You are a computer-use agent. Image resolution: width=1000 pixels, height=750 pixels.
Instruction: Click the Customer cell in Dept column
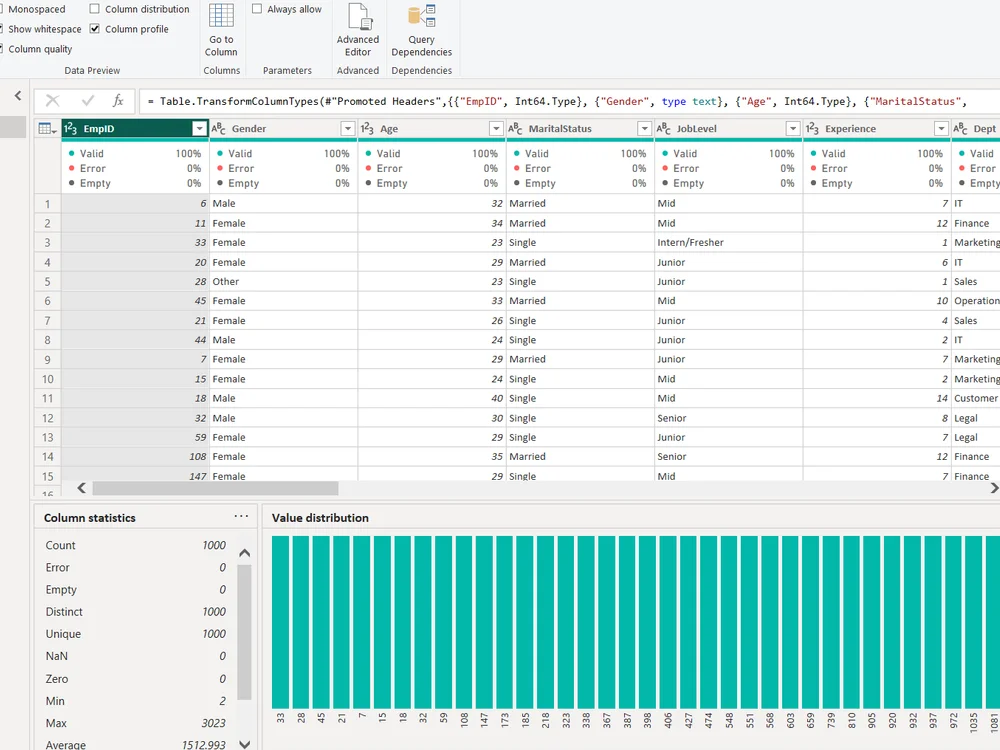point(976,398)
